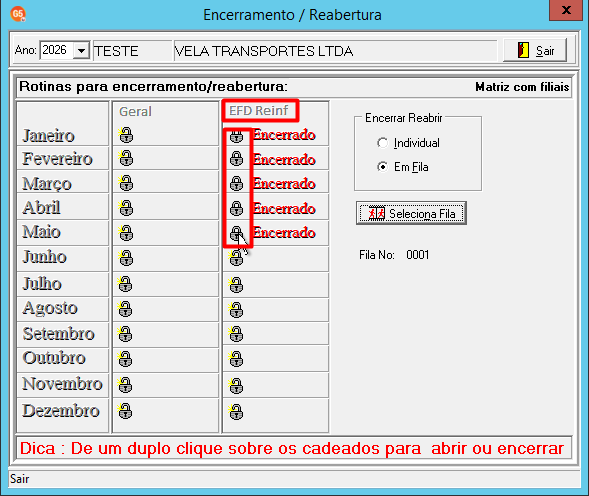This screenshot has height=496, width=589.
Task: Close the Encerramento / Reabertura window
Action: click(x=566, y=10)
